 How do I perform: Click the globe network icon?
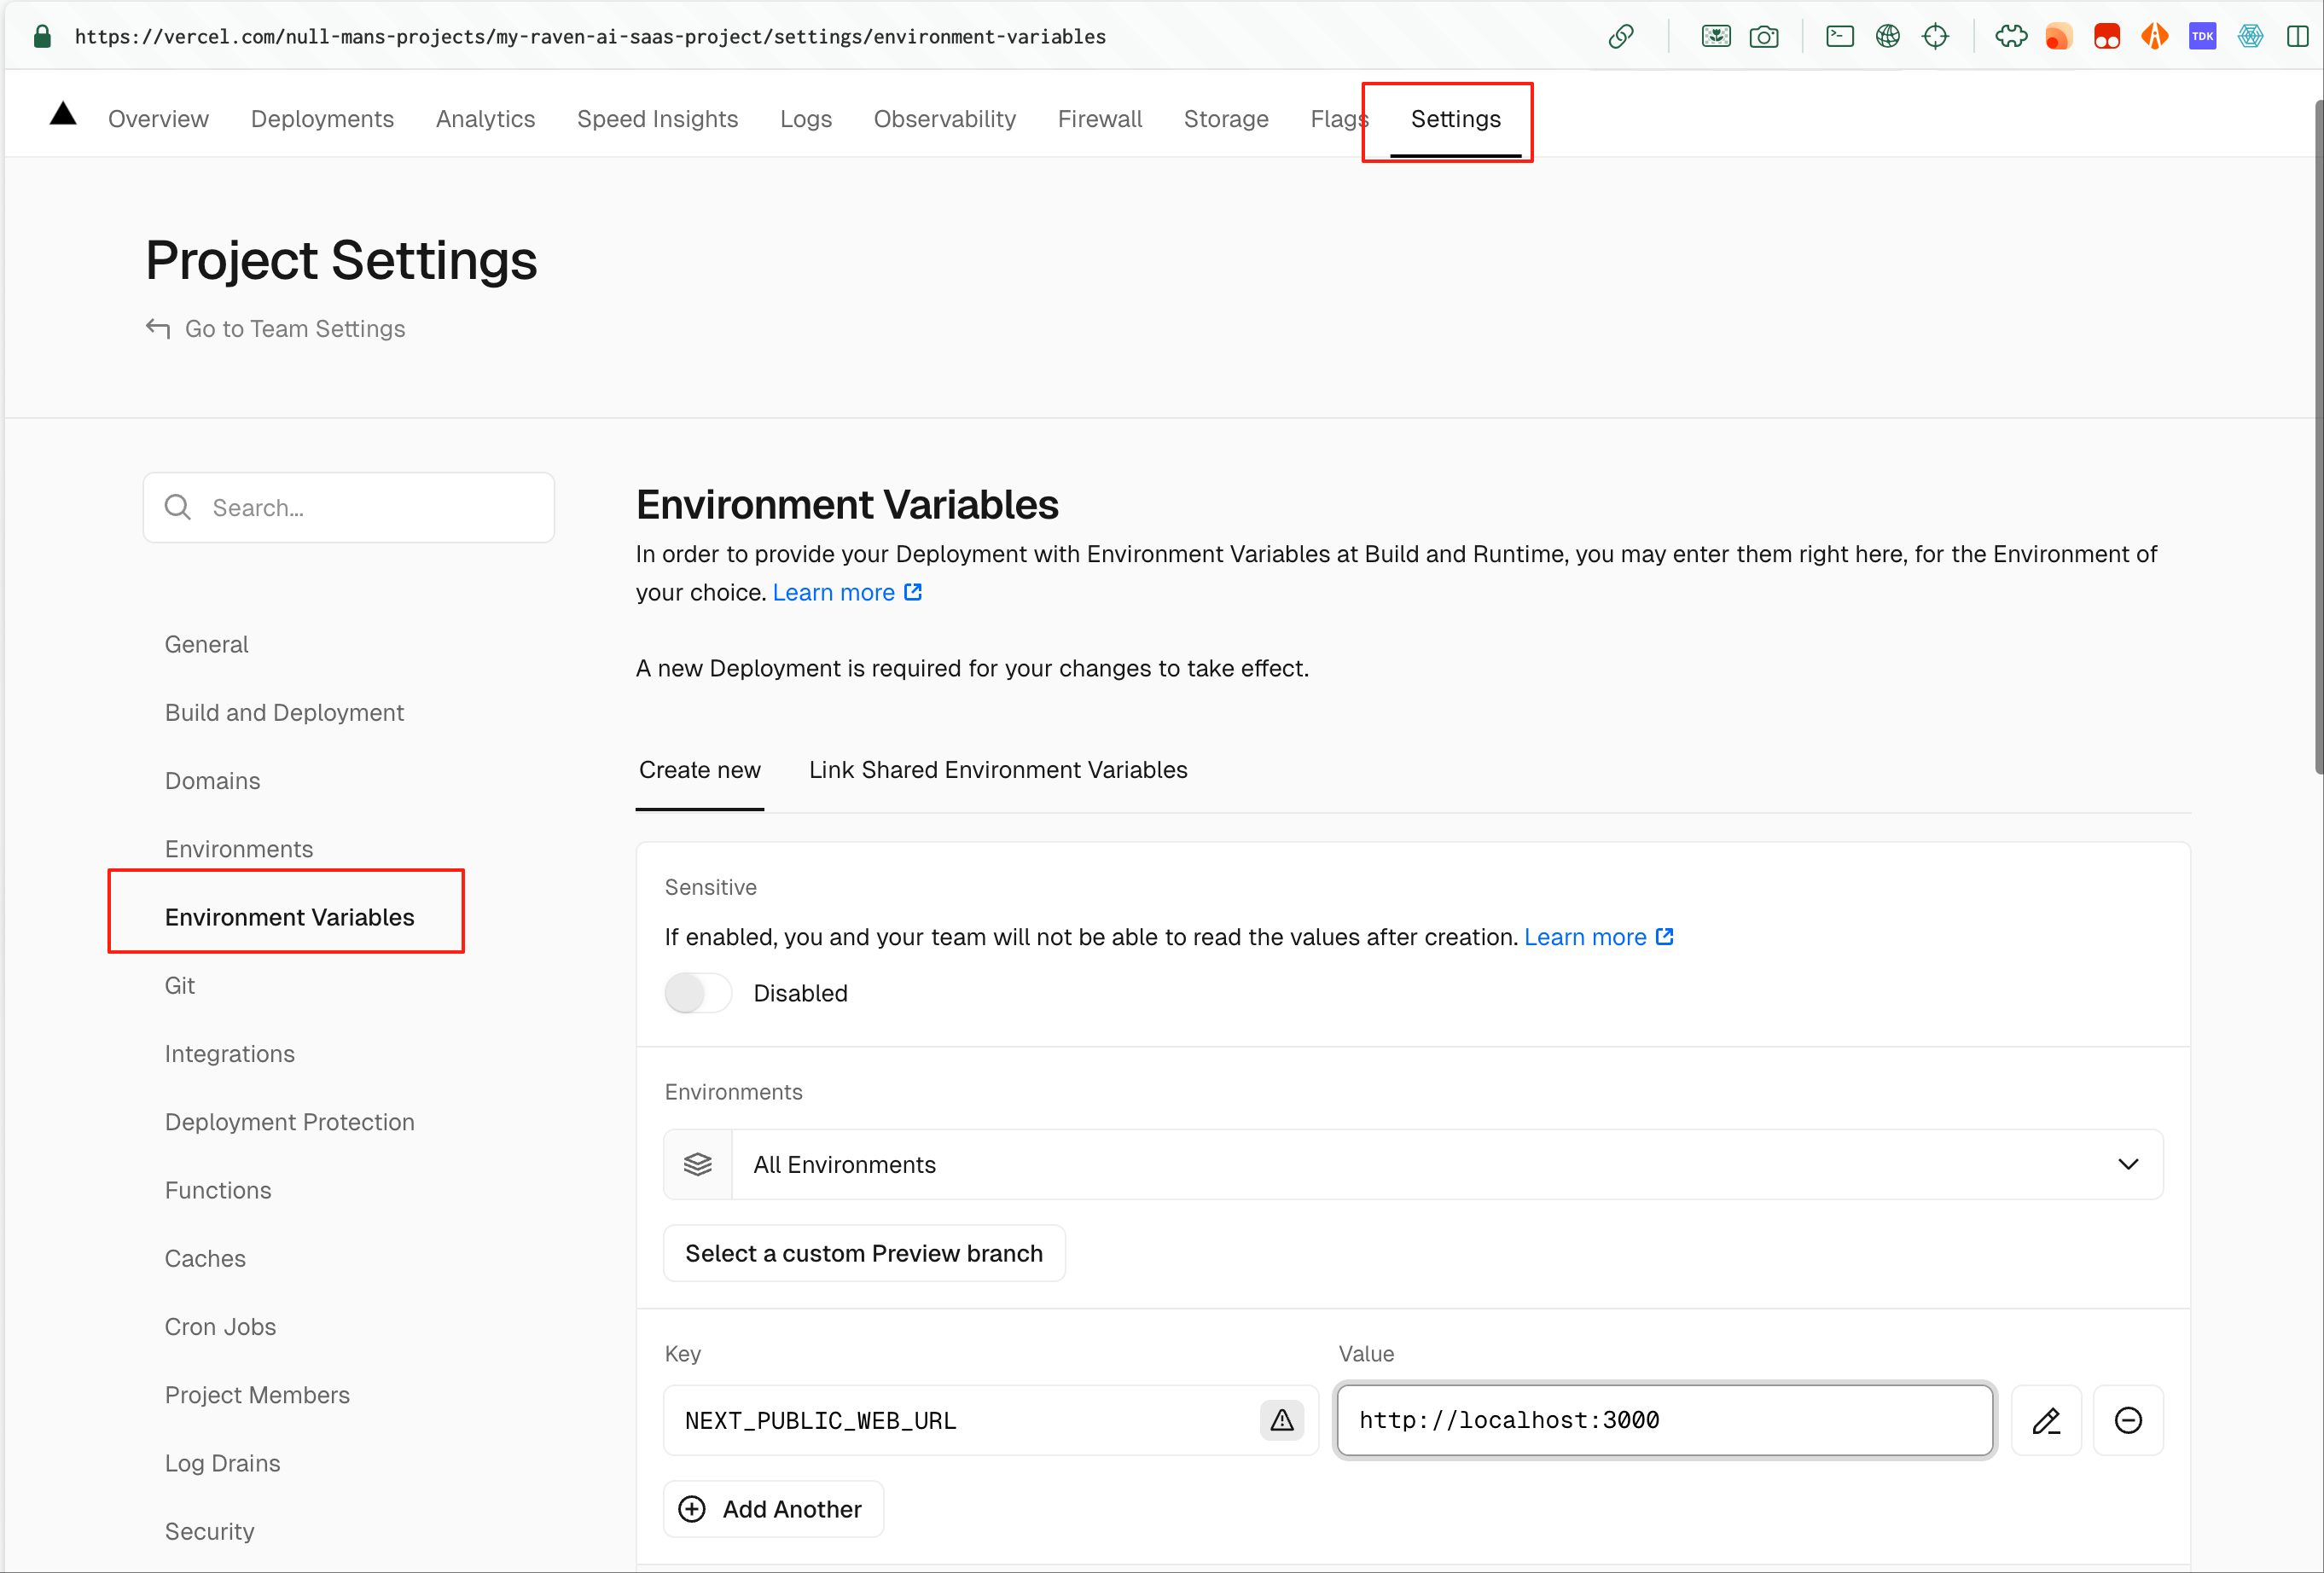[1888, 37]
